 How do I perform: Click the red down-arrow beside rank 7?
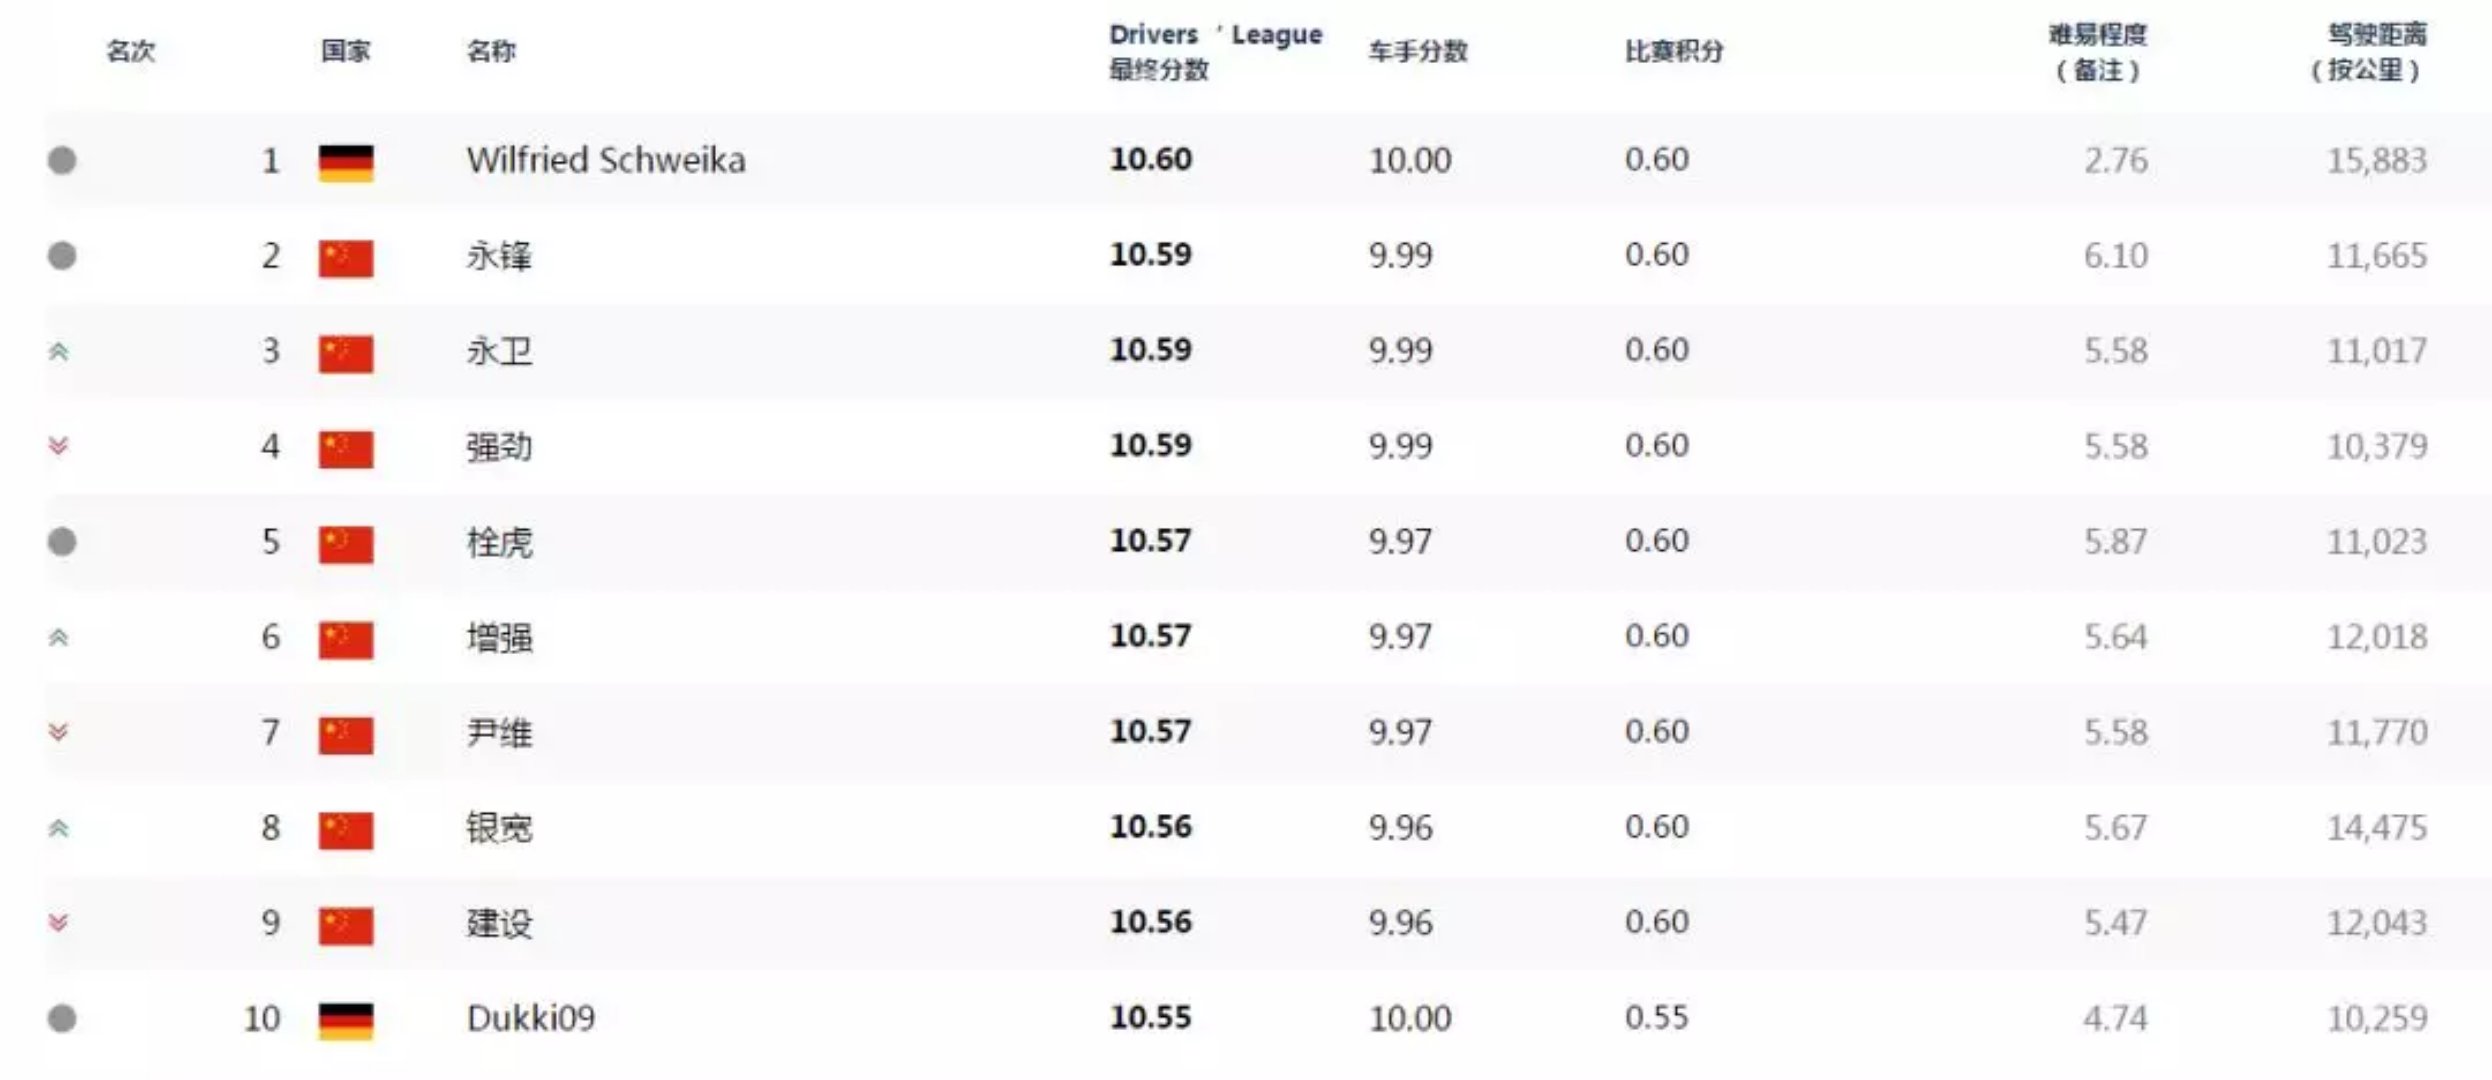point(59,732)
